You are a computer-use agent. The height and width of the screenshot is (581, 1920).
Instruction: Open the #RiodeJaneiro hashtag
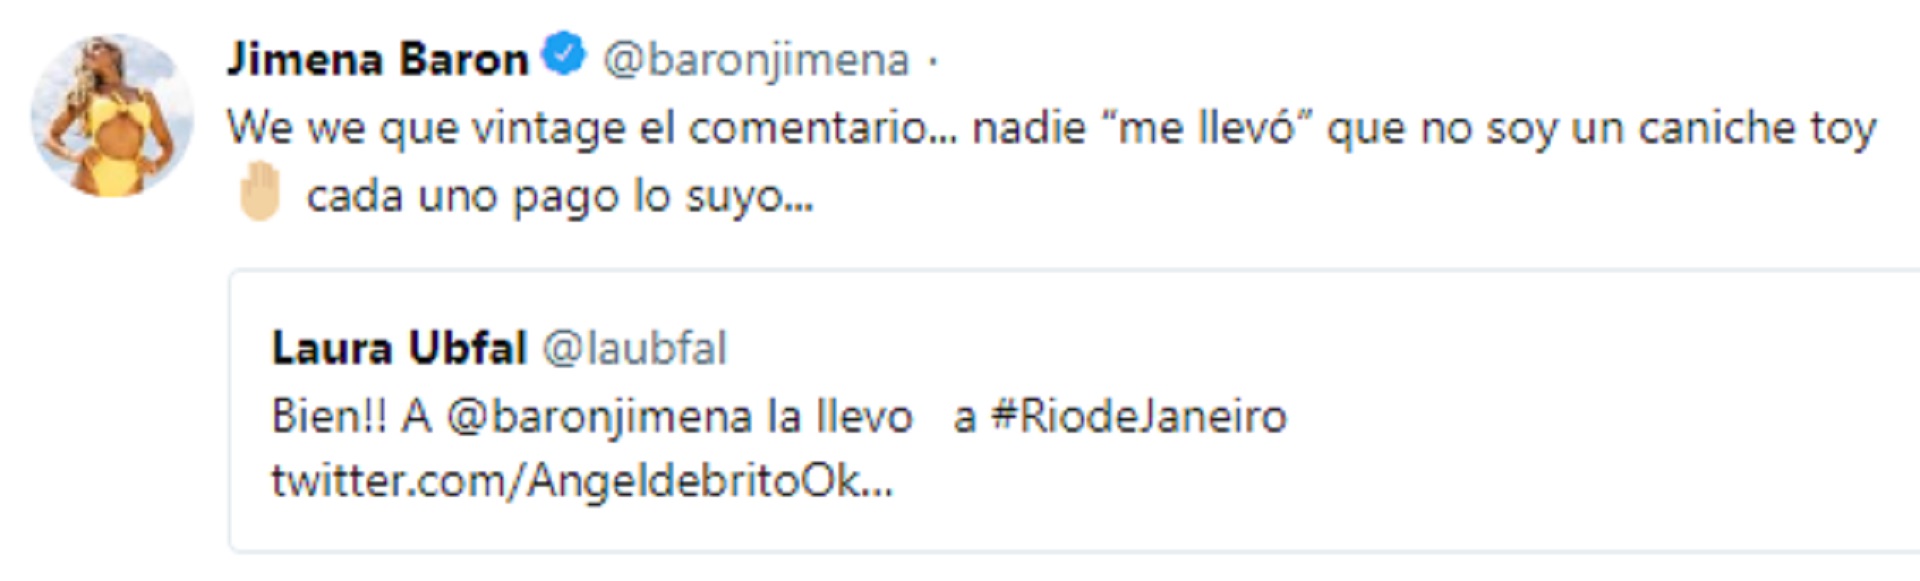pos(1138,416)
